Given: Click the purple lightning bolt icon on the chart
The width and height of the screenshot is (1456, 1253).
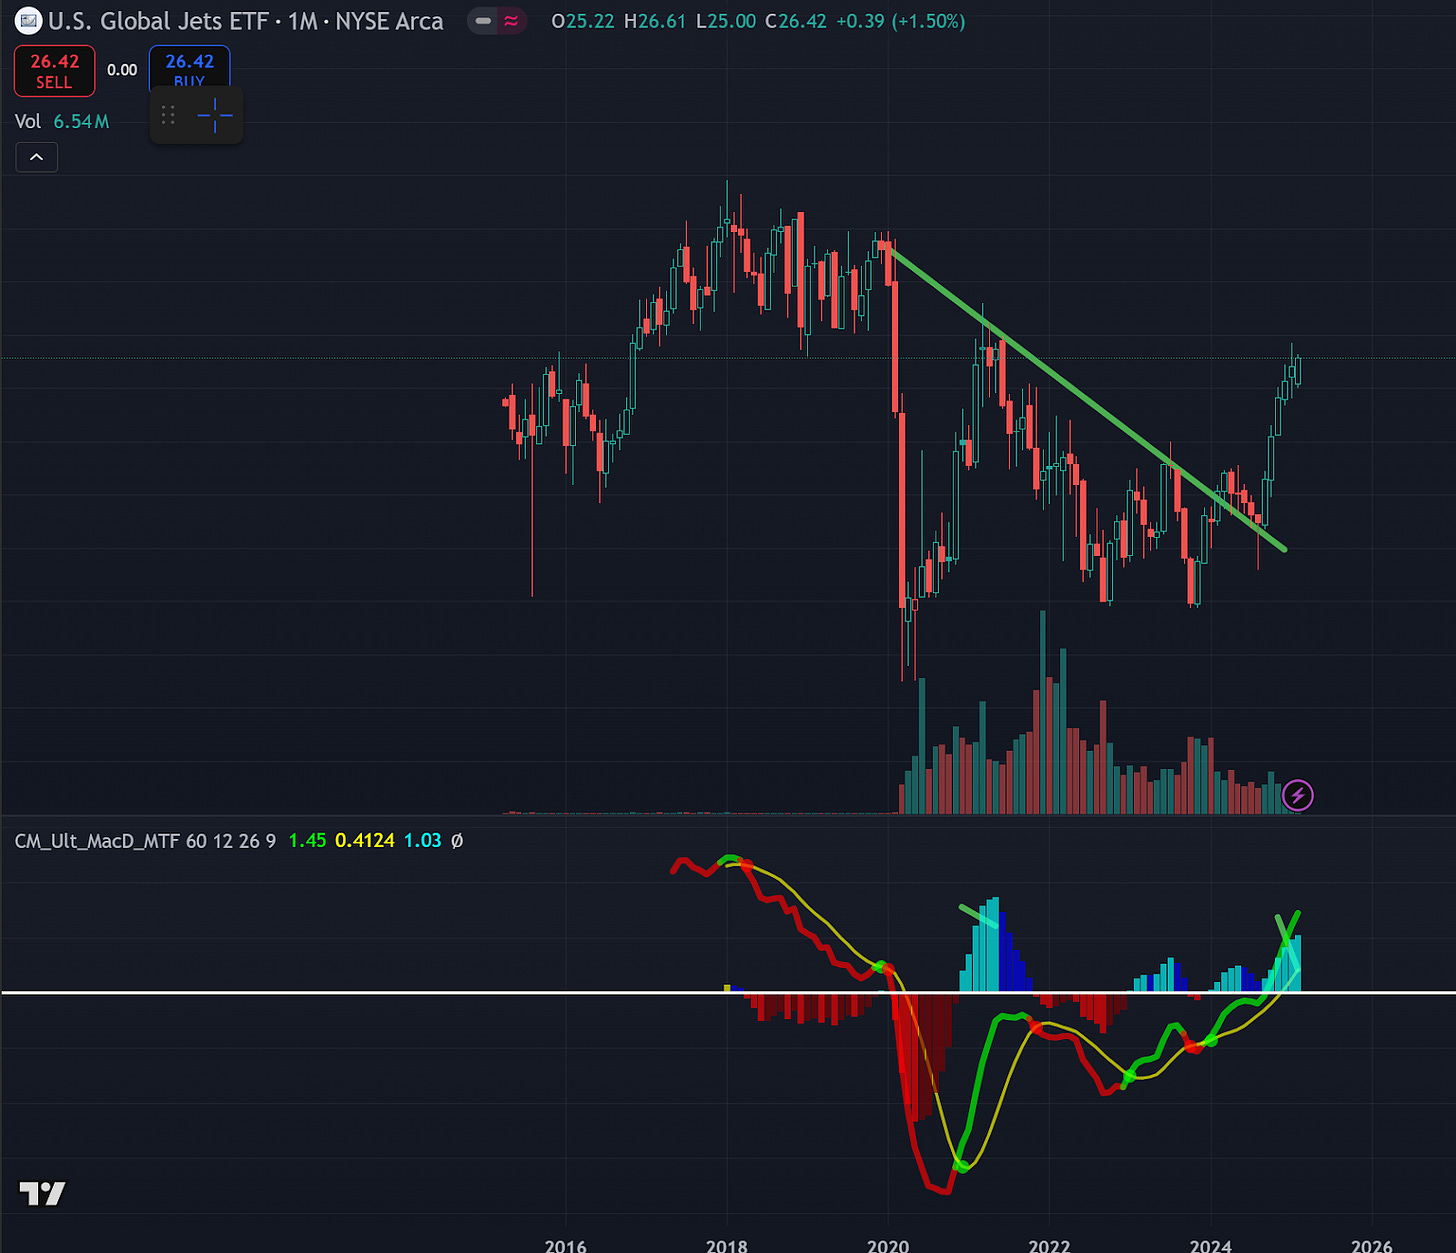Looking at the screenshot, I should pos(1298,796).
